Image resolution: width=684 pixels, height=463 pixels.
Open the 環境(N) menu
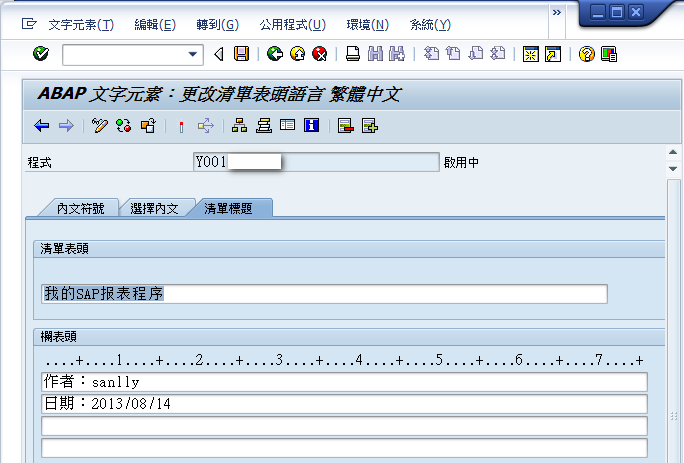click(x=367, y=25)
